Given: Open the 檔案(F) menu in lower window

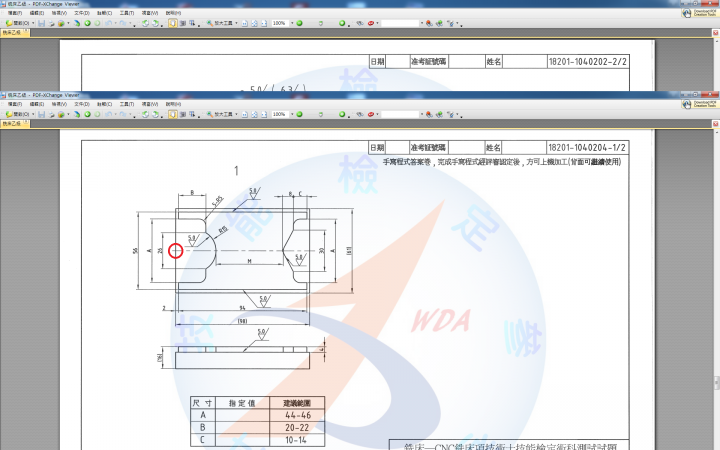Looking at the screenshot, I should (x=15, y=104).
